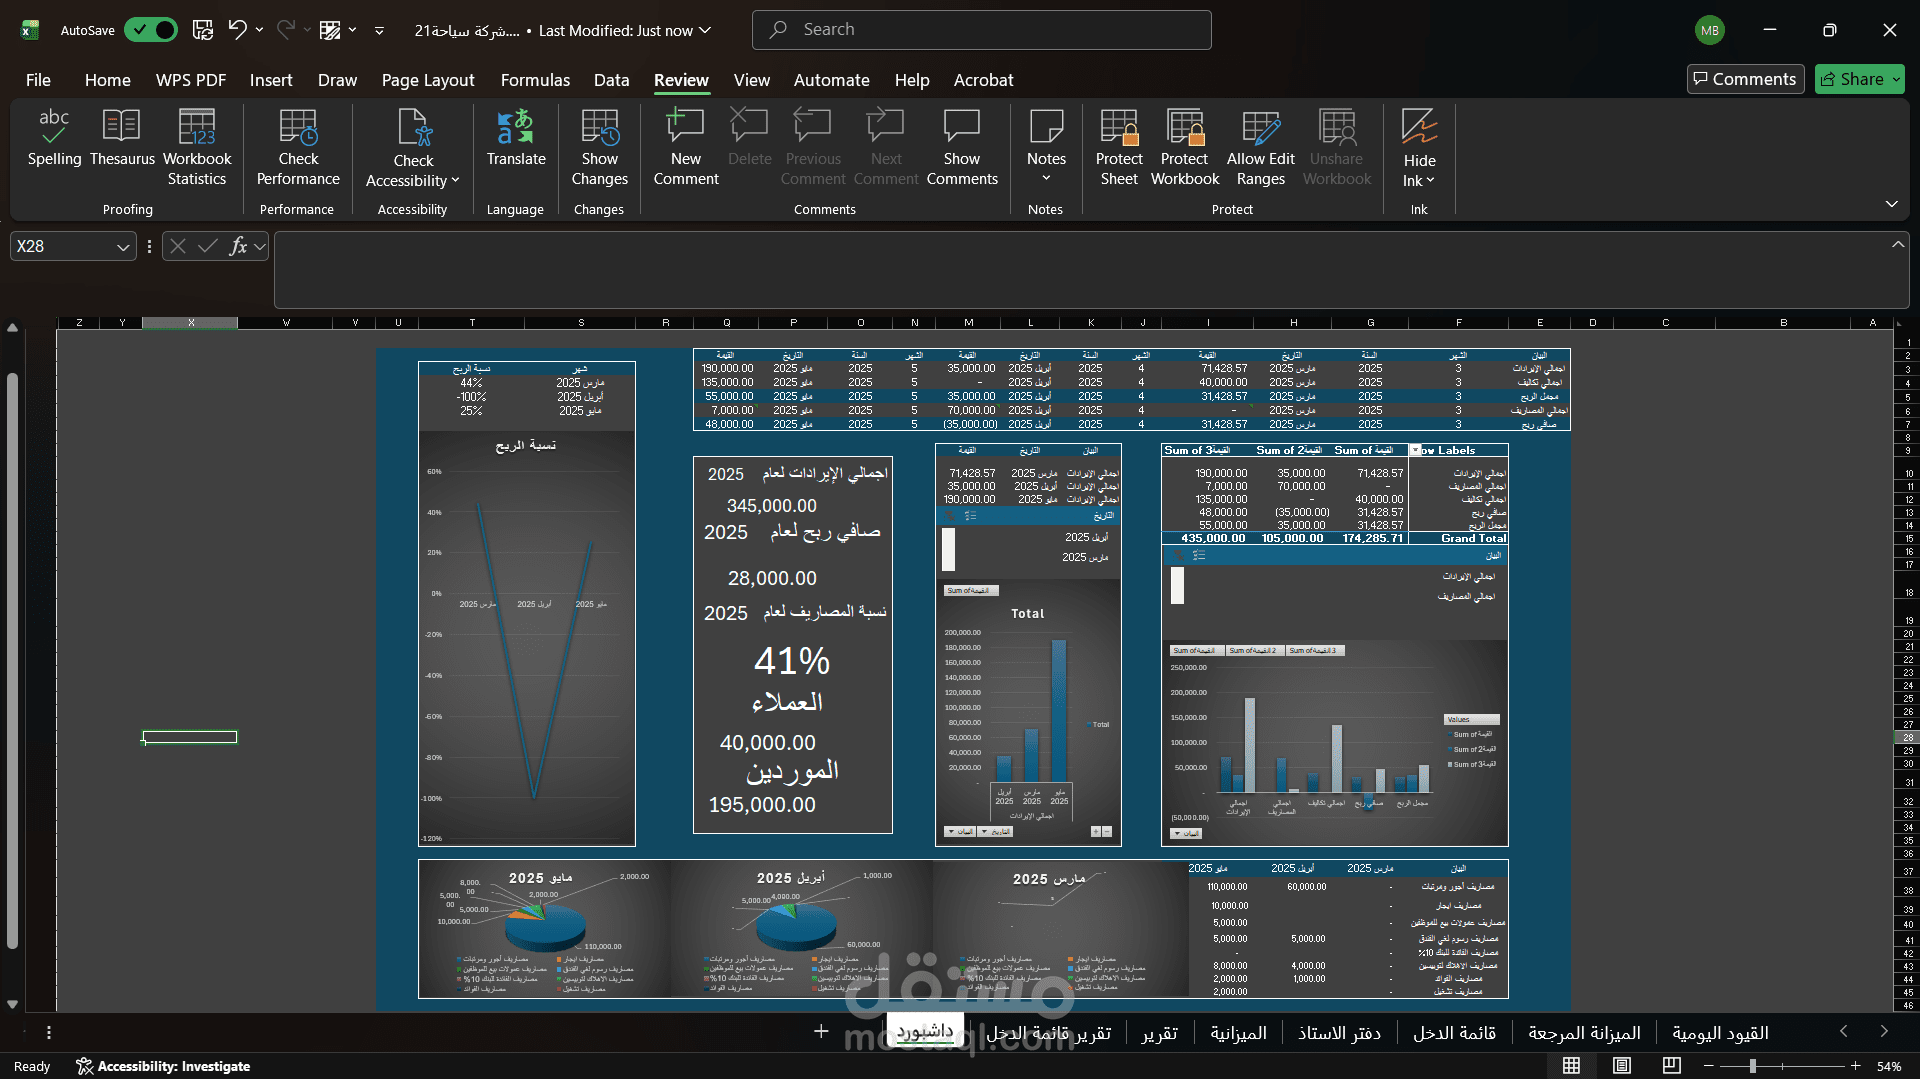Zoom out with the minus button
This screenshot has height=1080, width=1920.
(1710, 1066)
